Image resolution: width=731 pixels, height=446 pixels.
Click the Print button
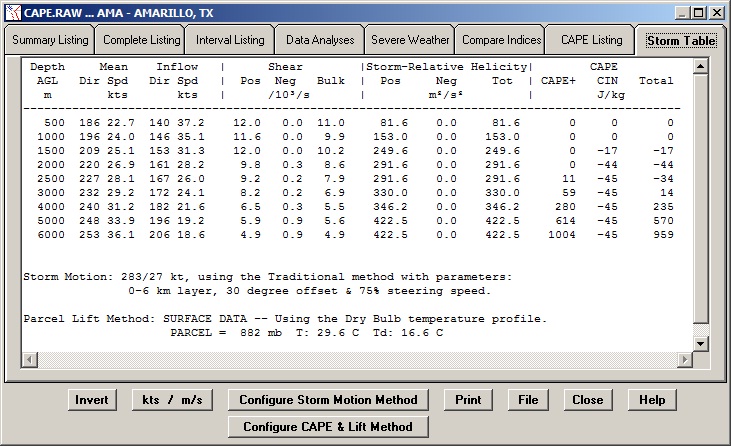pos(468,400)
